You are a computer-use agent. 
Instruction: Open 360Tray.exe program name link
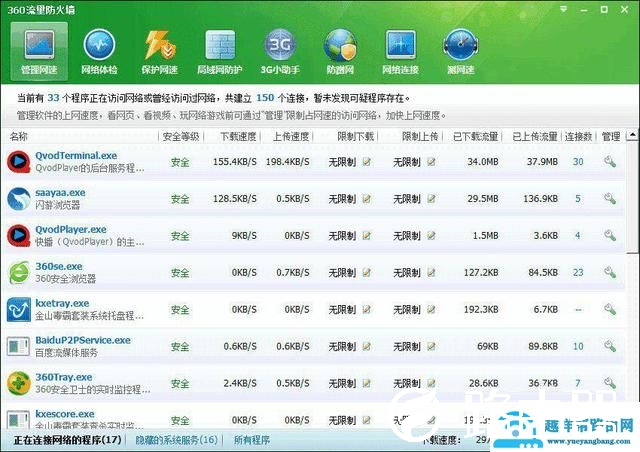tap(64, 377)
